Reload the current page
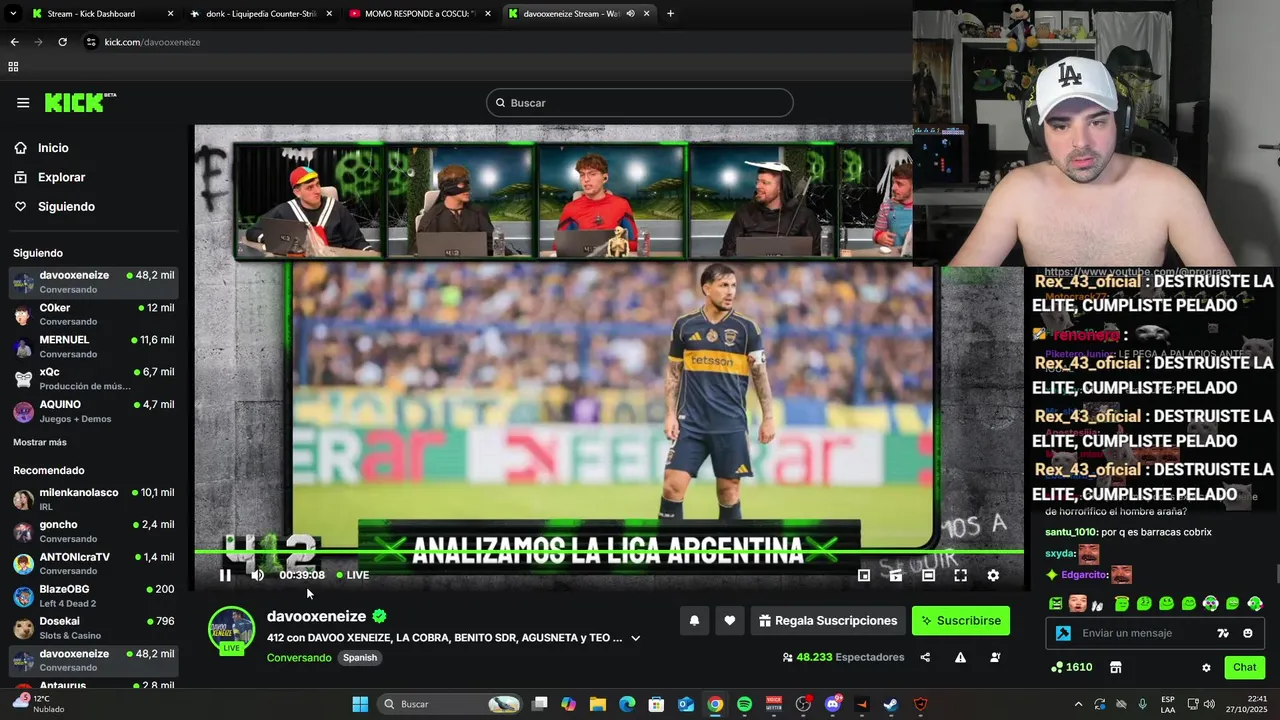Screen dimensions: 1280x720 [x=62, y=42]
